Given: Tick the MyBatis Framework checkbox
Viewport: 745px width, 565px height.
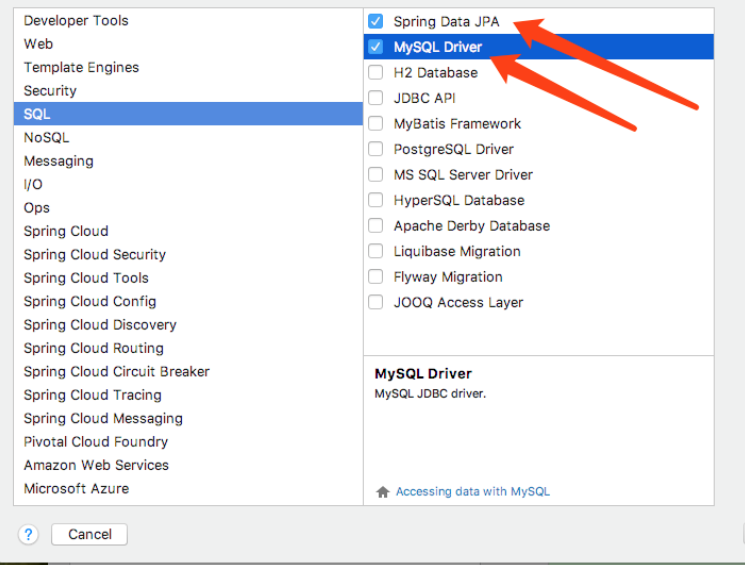Looking at the screenshot, I should [375, 124].
